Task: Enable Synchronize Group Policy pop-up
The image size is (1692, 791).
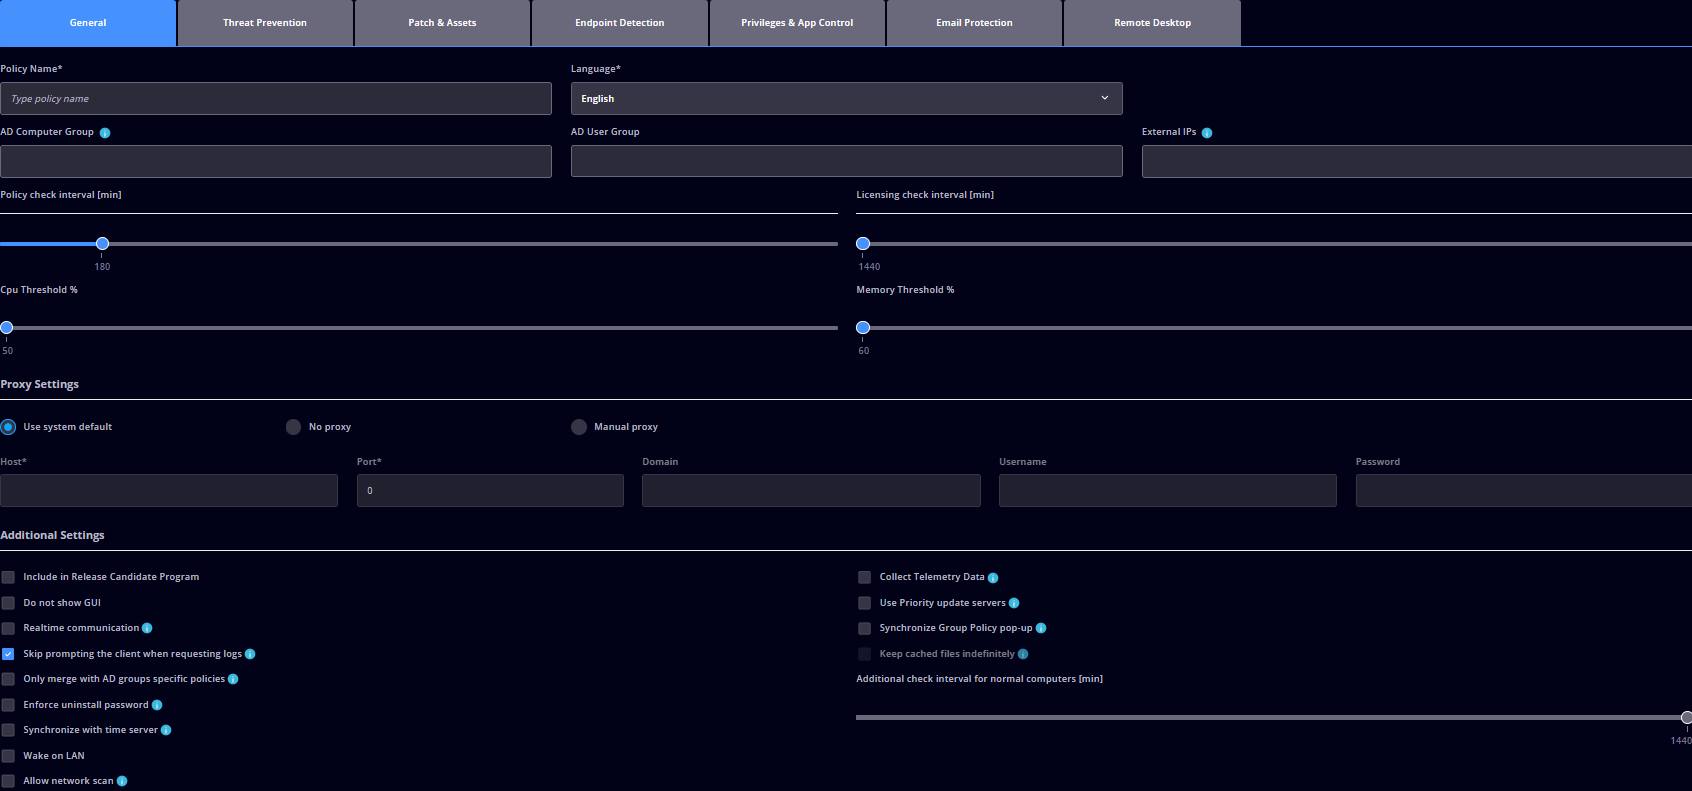Action: pos(865,628)
